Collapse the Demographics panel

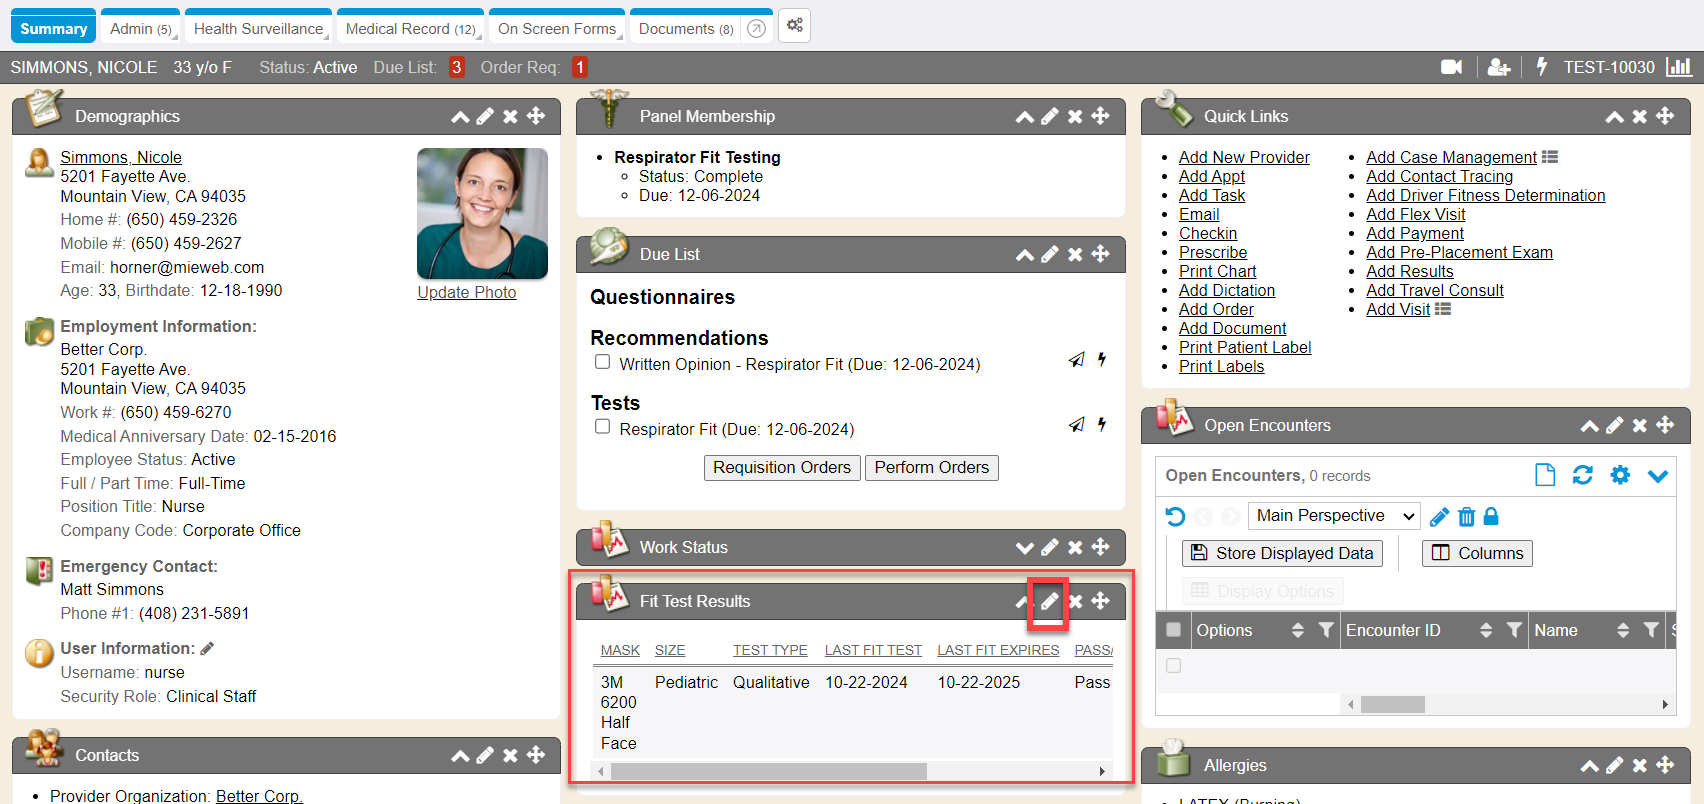[x=460, y=117]
